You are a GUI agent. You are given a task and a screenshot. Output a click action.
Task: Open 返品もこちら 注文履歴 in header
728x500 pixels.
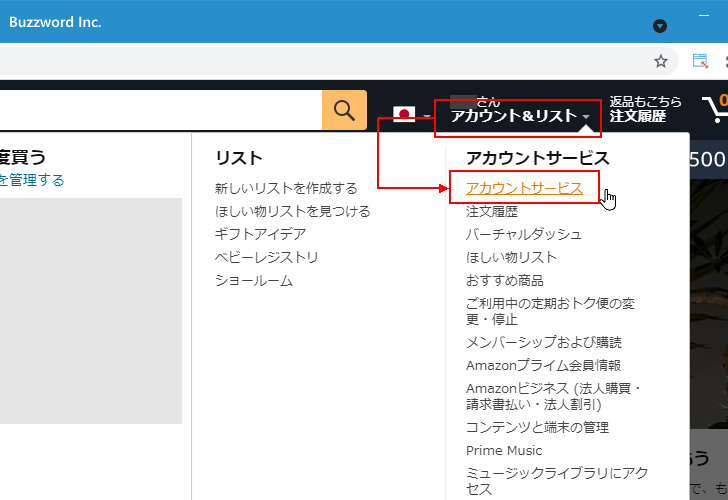point(645,109)
